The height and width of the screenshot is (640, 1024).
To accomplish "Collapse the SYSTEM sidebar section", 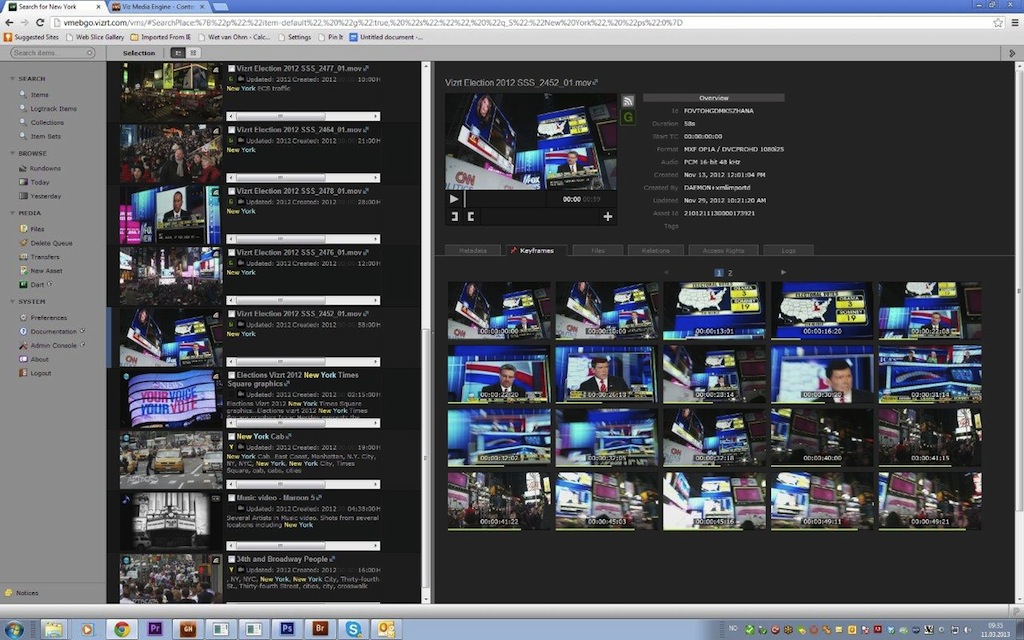I will pyautogui.click(x=12, y=301).
